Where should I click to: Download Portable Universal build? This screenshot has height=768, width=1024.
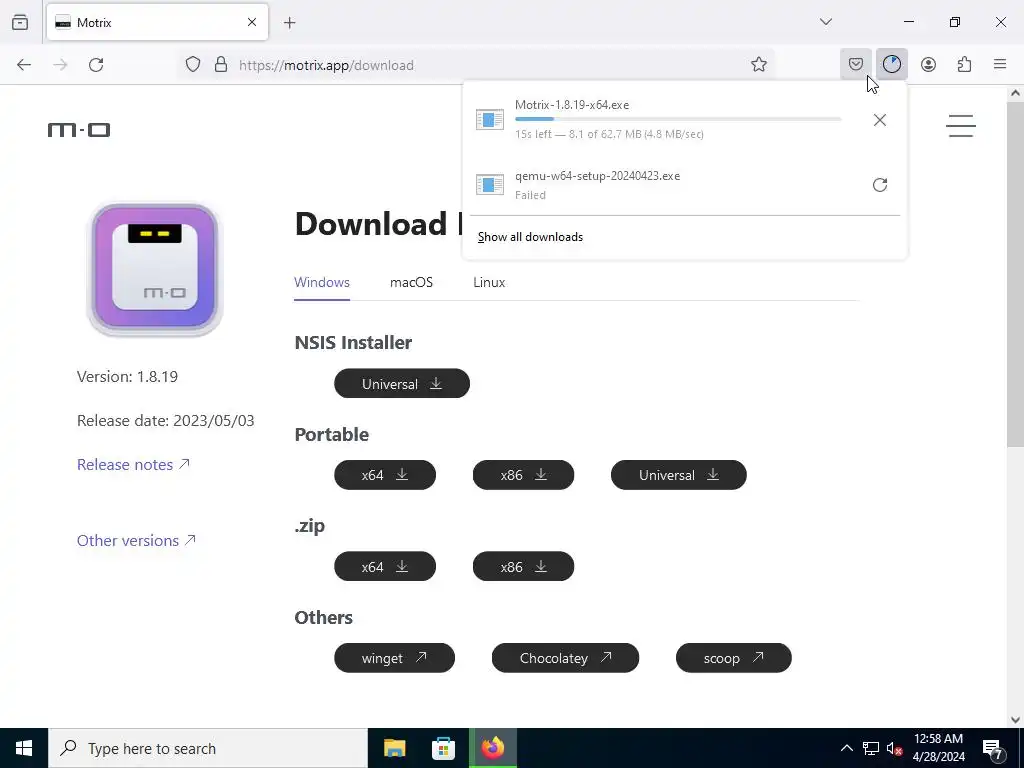point(679,475)
